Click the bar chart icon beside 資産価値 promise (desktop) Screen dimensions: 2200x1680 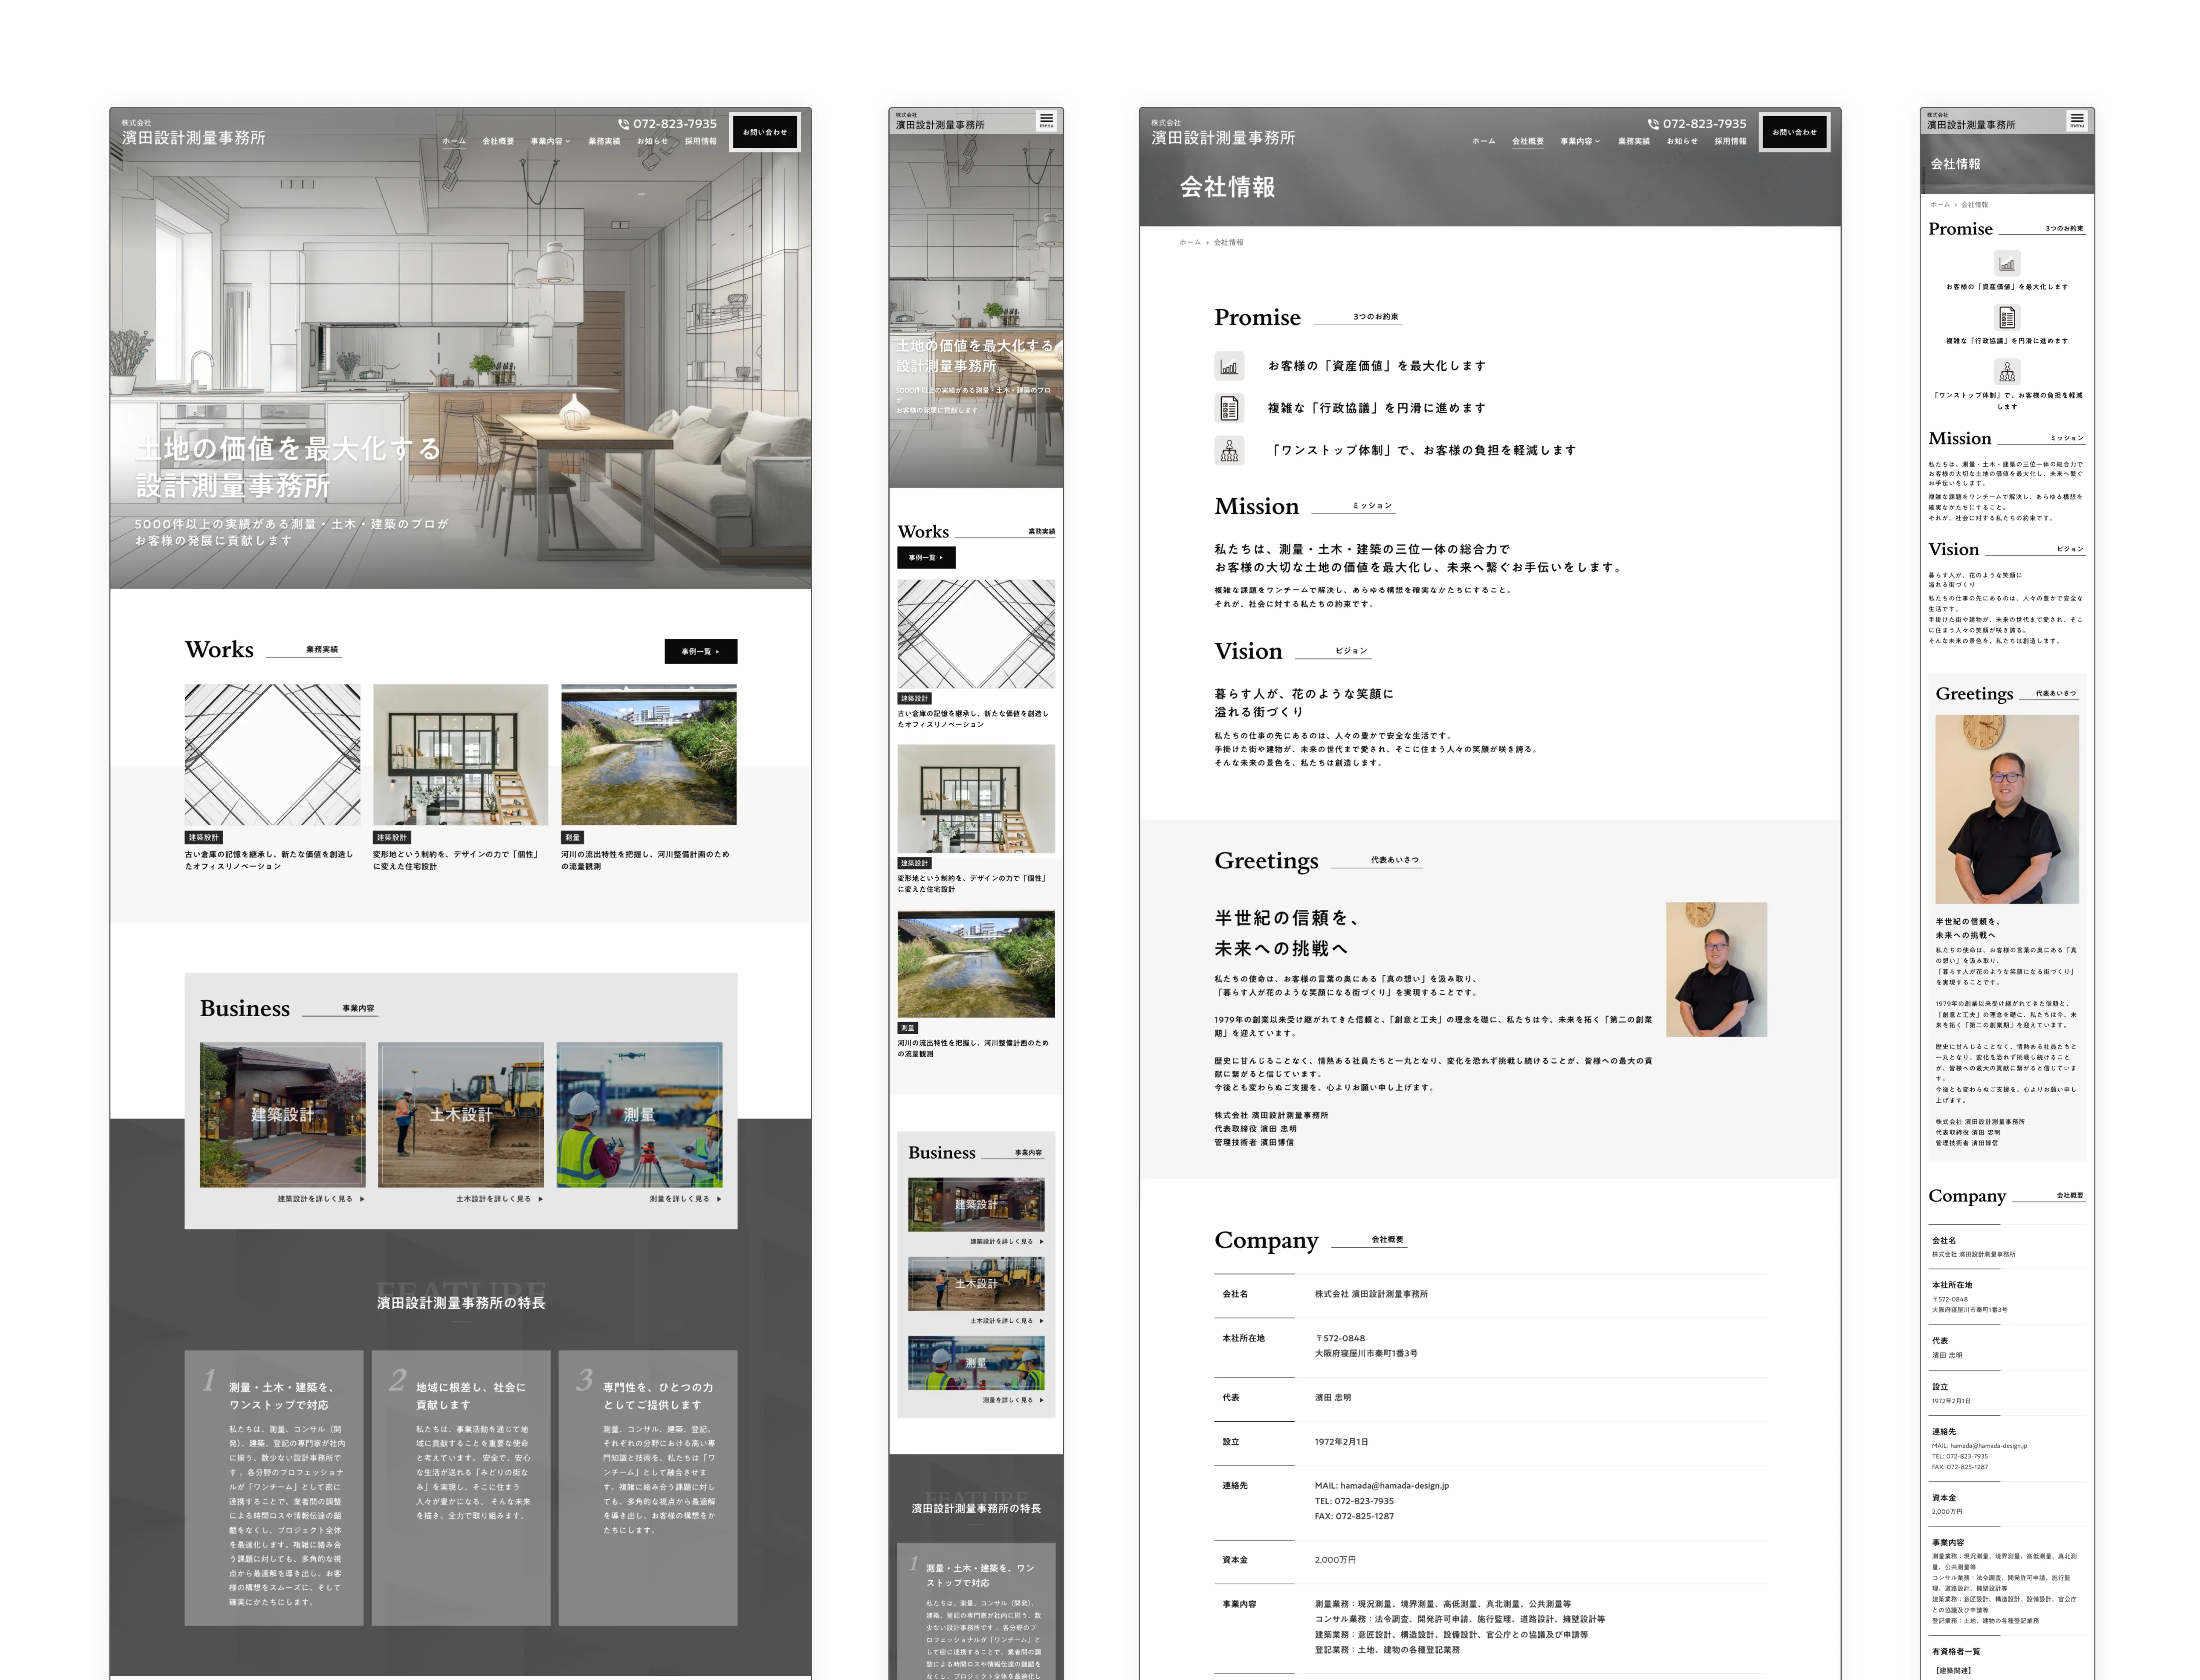pyautogui.click(x=1229, y=366)
